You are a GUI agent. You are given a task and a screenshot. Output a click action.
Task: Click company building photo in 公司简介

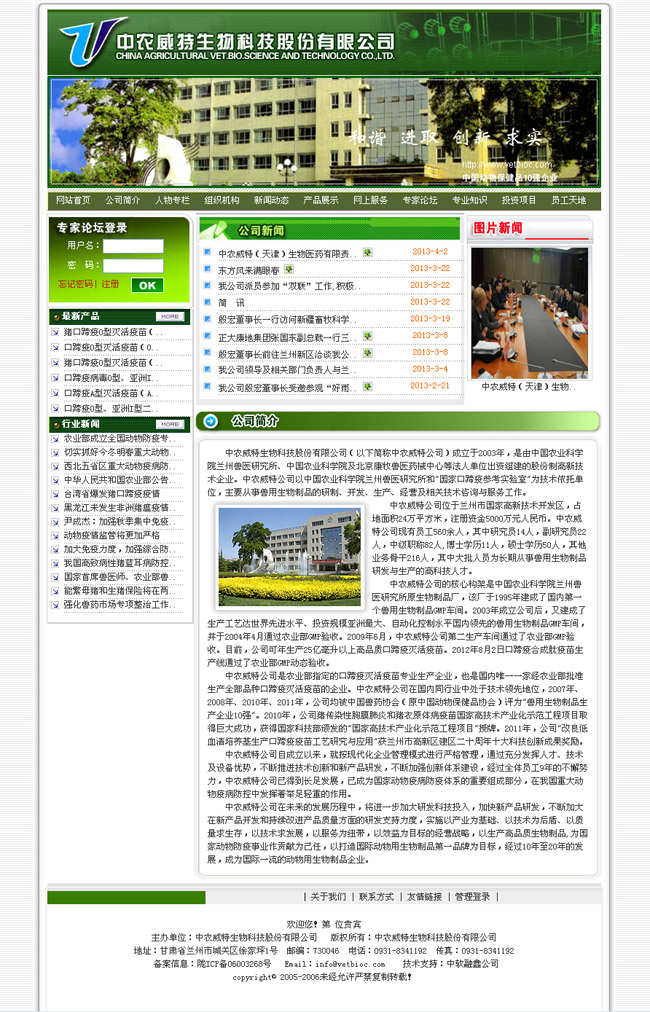(289, 557)
